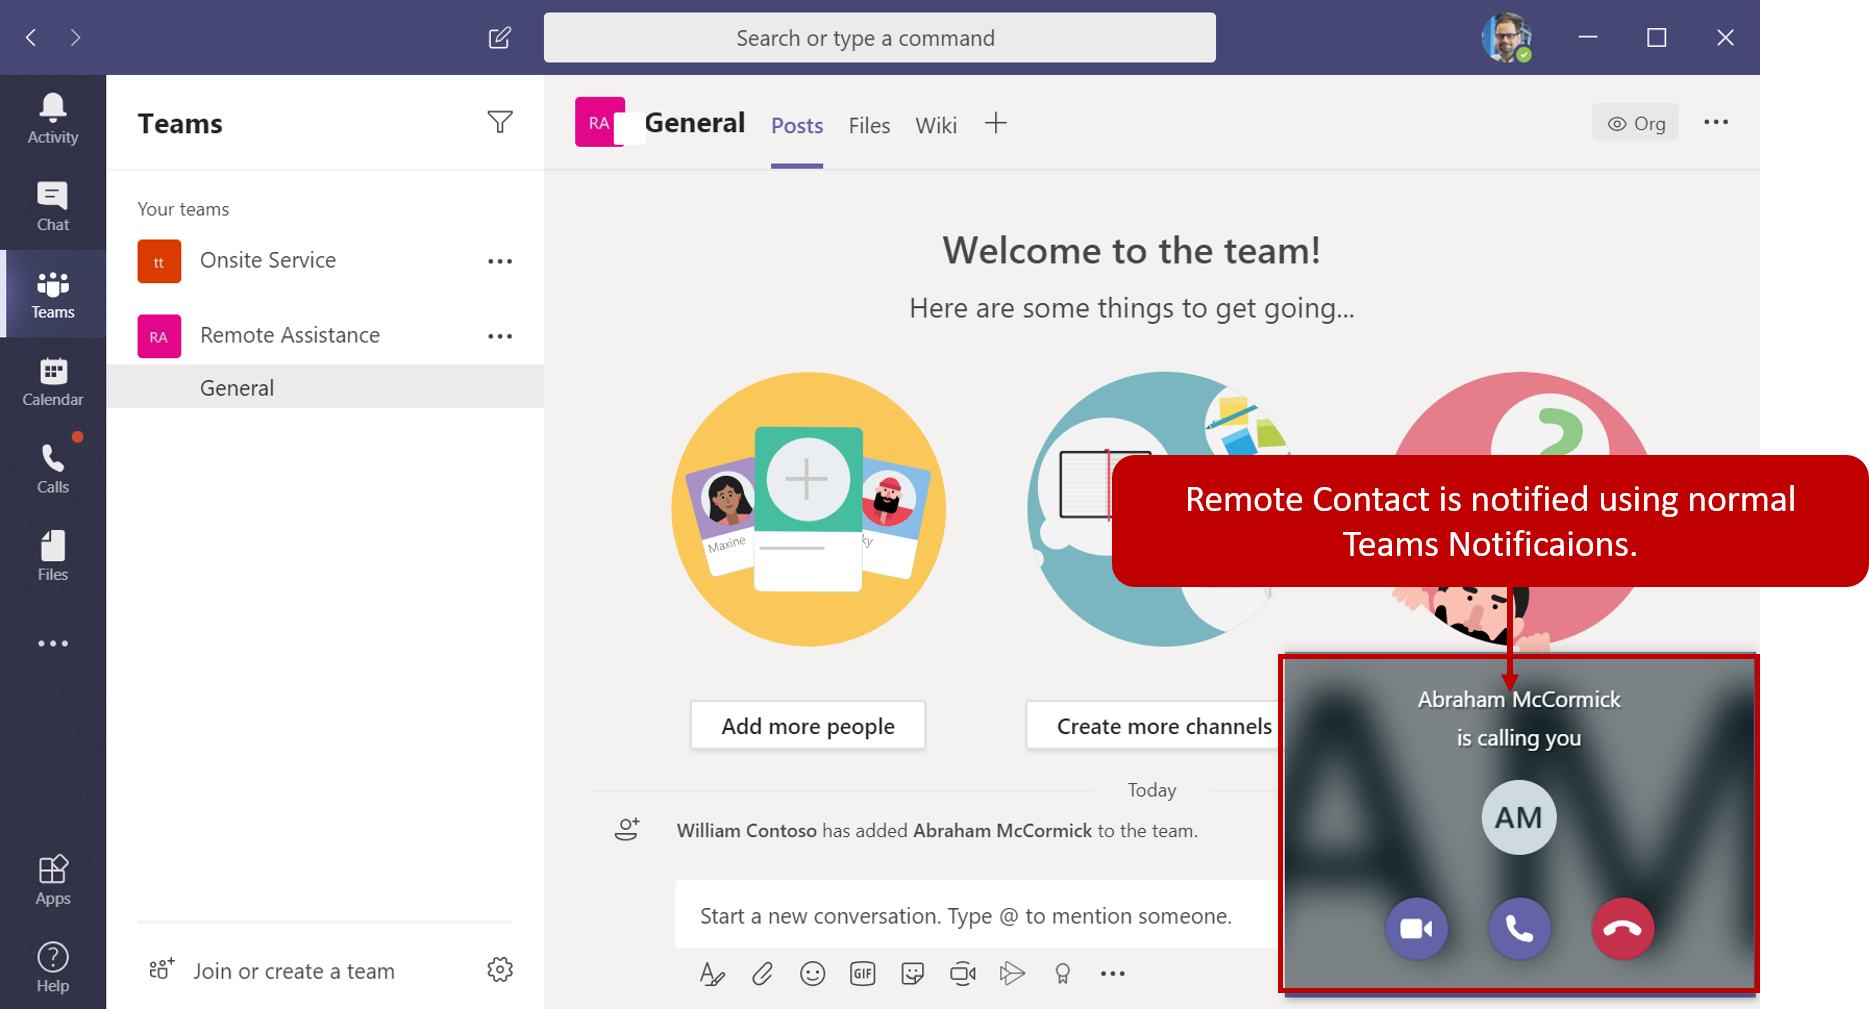Image resolution: width=1869 pixels, height=1009 pixels.
Task: Decline the incoming call
Action: [x=1622, y=929]
